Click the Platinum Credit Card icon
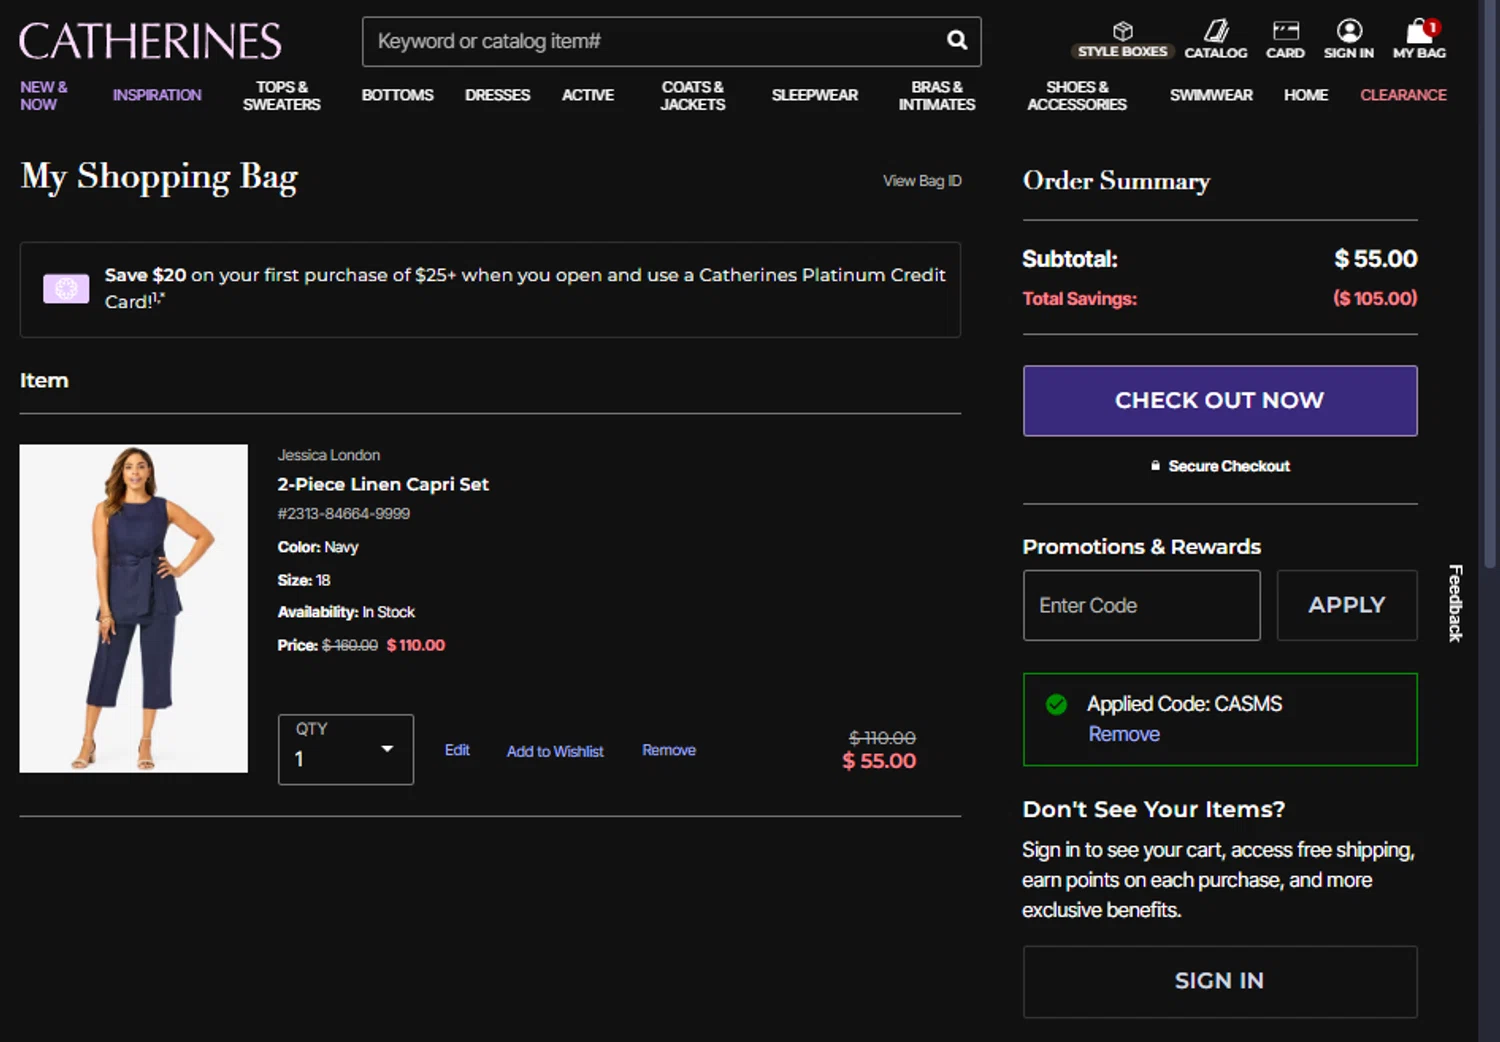Image resolution: width=1500 pixels, height=1042 pixels. click(66, 288)
